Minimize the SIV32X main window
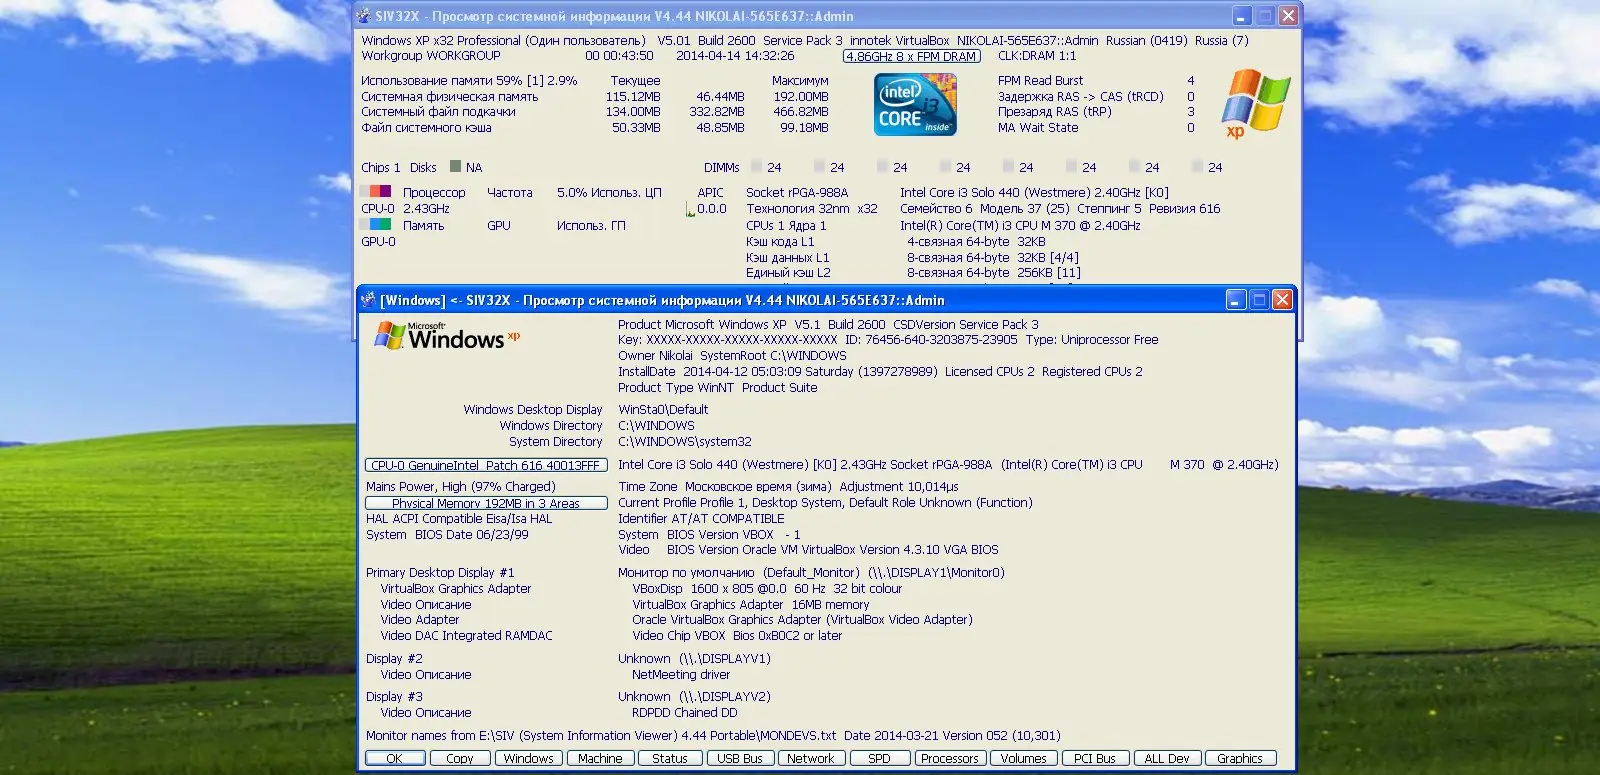The image size is (1600, 775). [1242, 16]
